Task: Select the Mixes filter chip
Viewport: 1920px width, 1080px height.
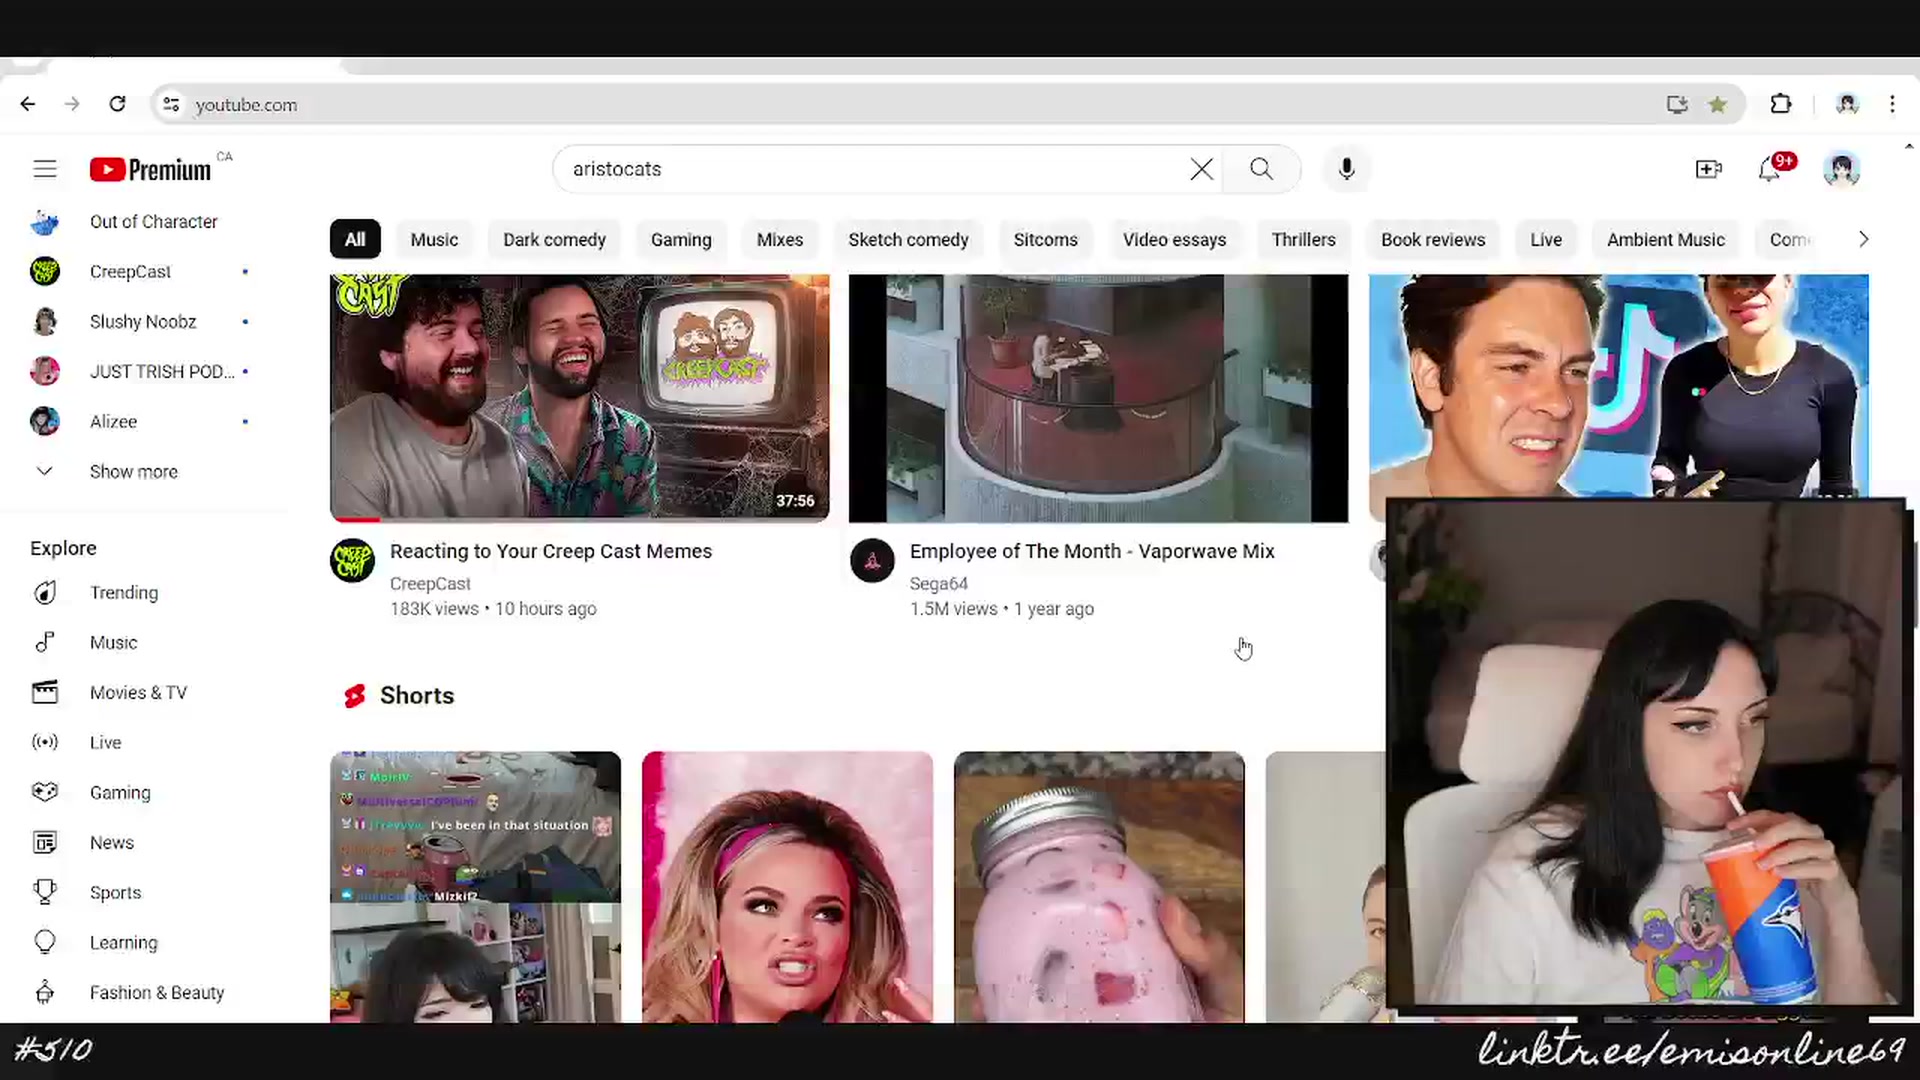Action: [x=780, y=240]
